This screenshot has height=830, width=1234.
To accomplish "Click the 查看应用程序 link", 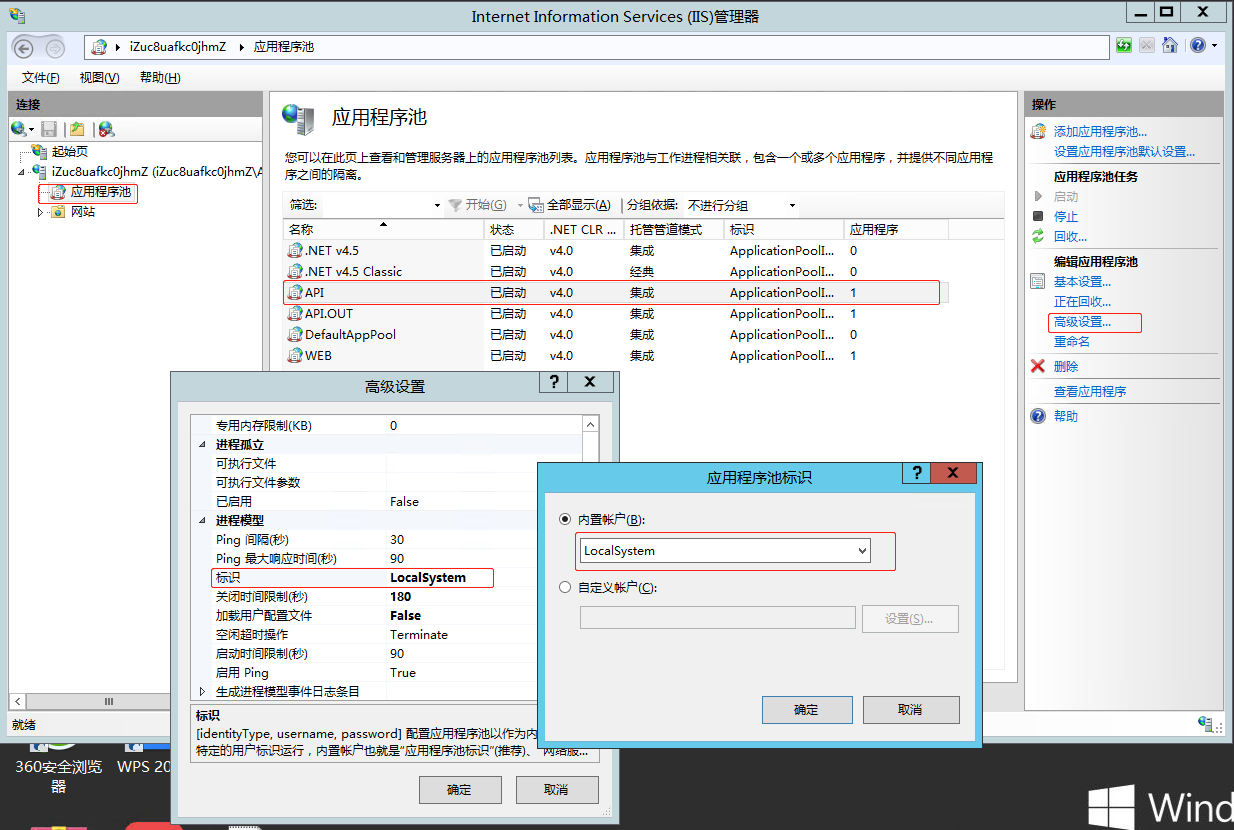I will coord(1090,392).
